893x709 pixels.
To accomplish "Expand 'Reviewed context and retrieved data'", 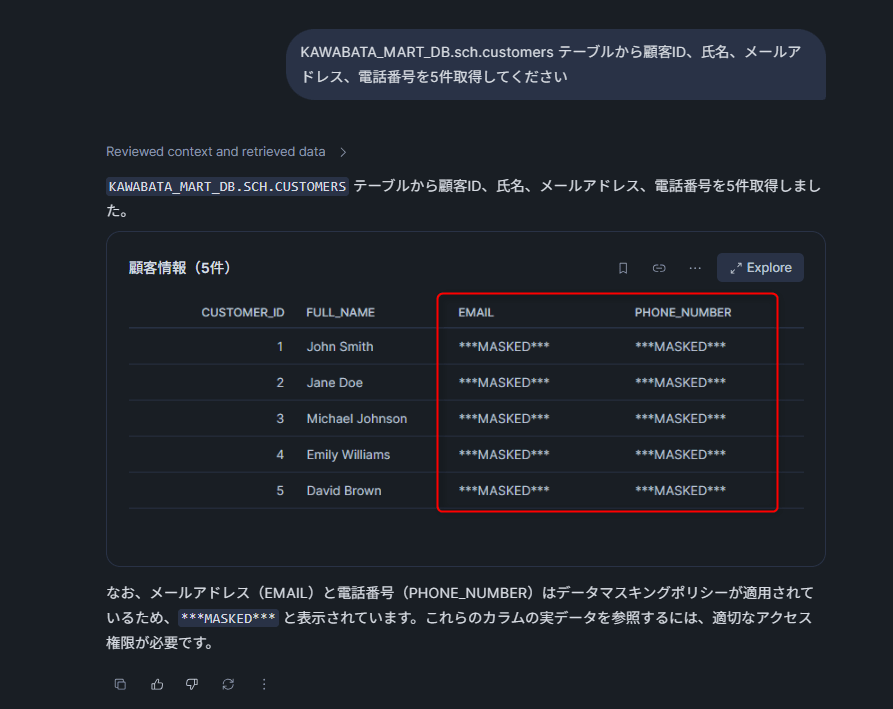I will pyautogui.click(x=226, y=151).
